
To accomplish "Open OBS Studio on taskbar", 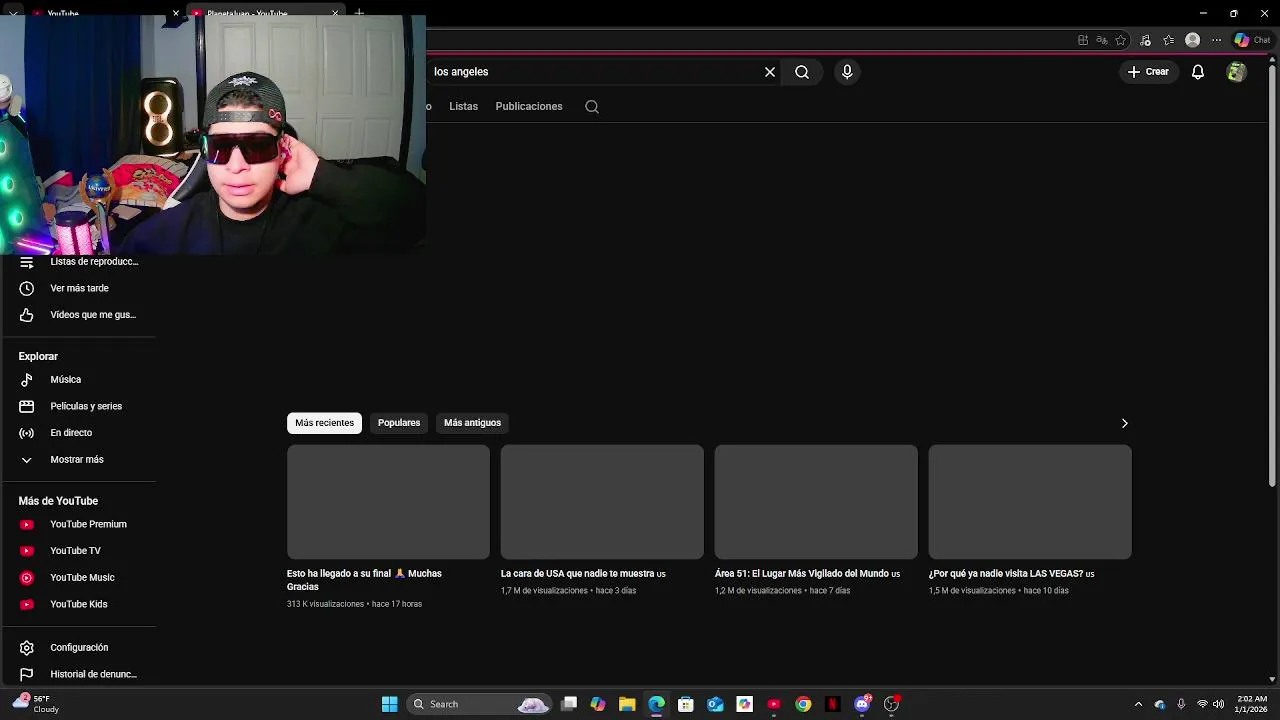I will 891,704.
